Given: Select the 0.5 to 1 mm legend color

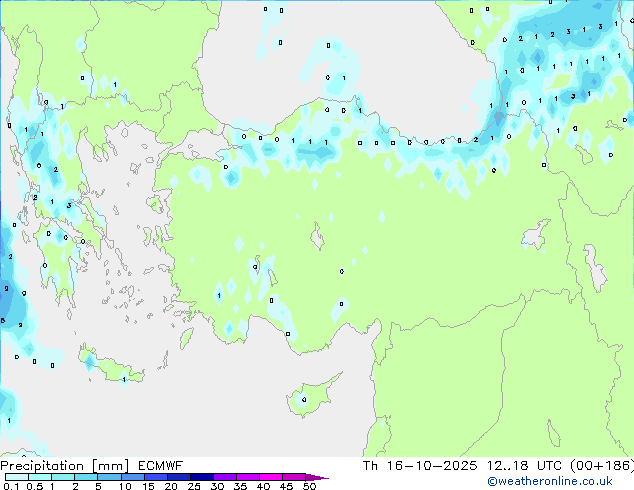Looking at the screenshot, I should click(x=40, y=477).
